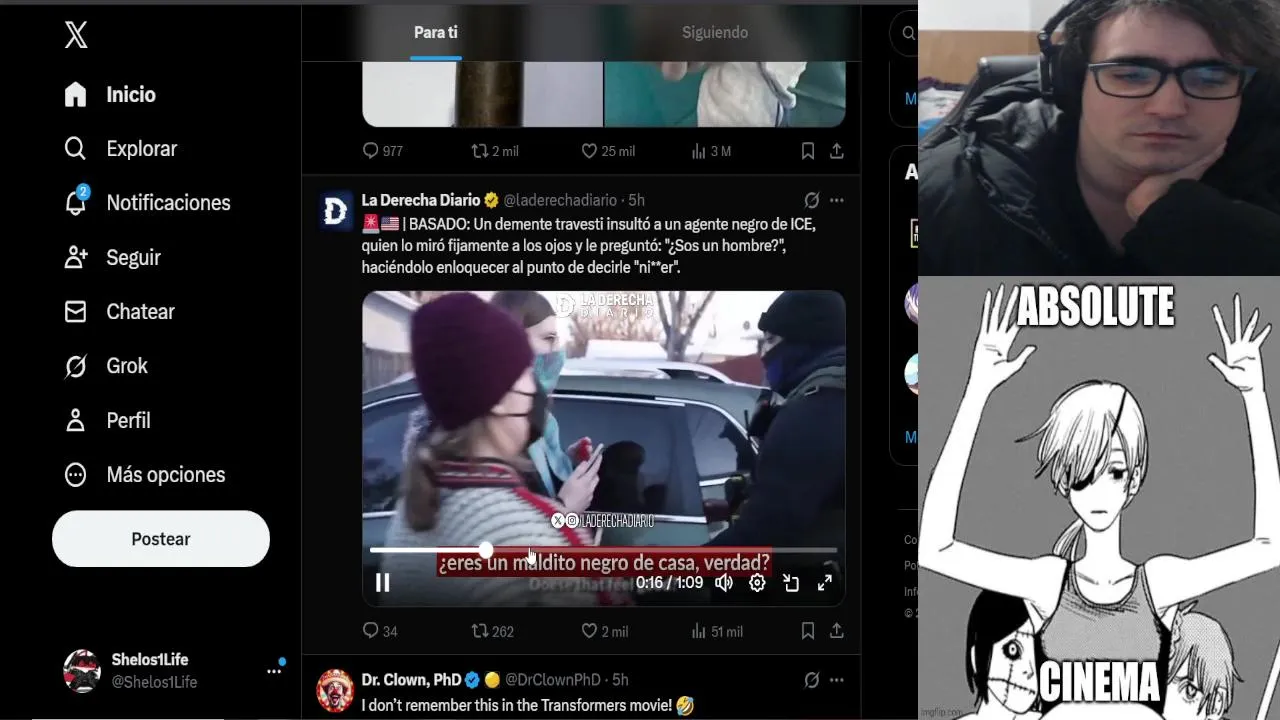The image size is (1280, 720).
Task: View analytics showing 3 M views
Action: click(x=711, y=151)
